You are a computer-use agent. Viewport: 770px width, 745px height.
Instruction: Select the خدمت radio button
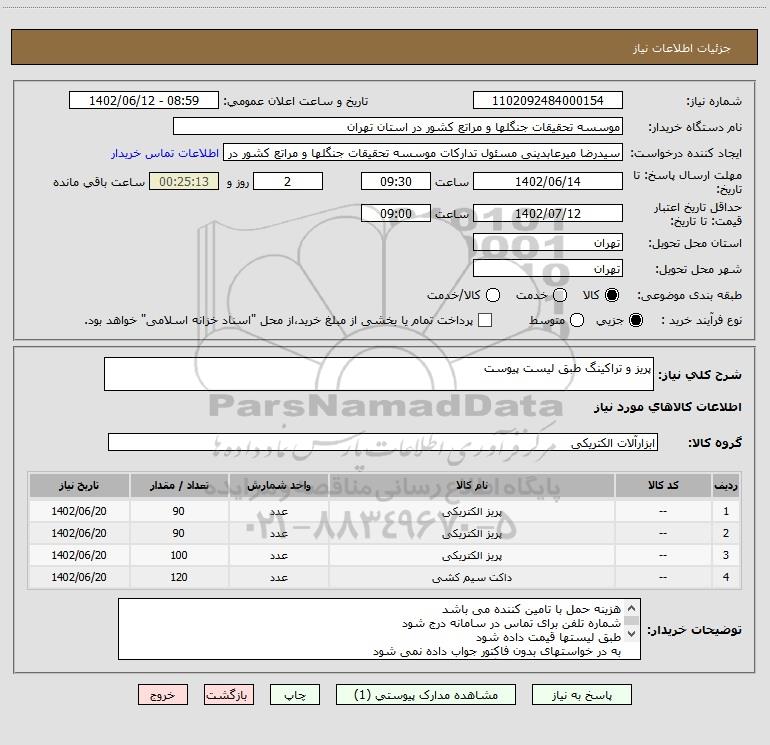[560, 295]
